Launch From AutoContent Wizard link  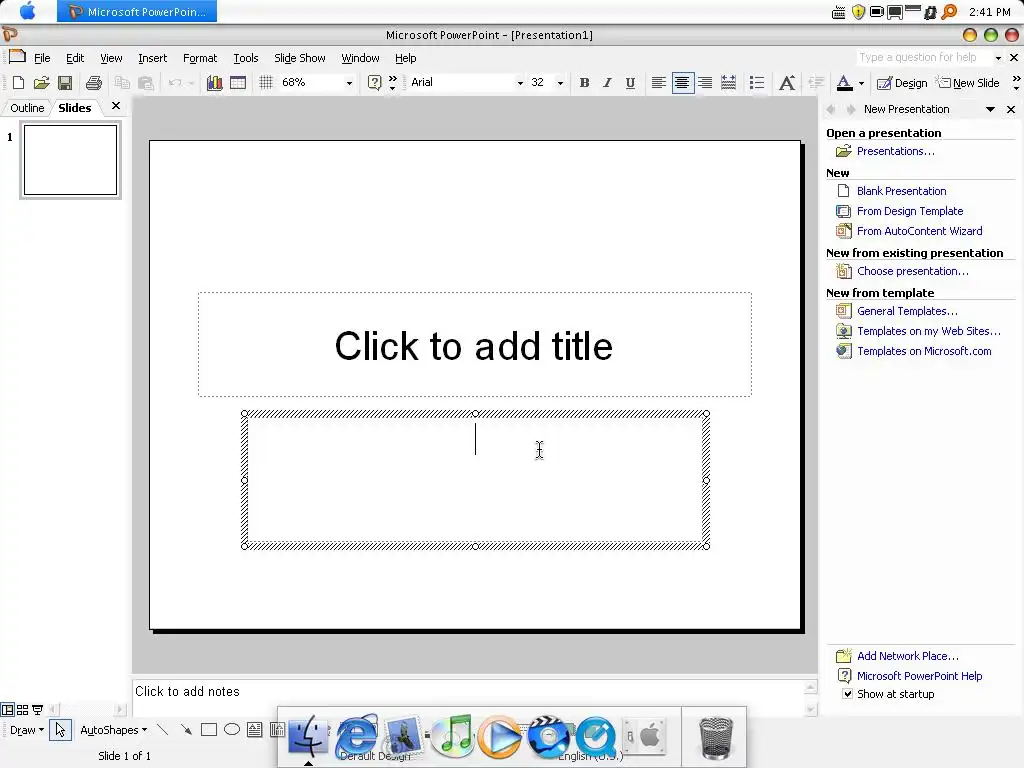click(920, 231)
